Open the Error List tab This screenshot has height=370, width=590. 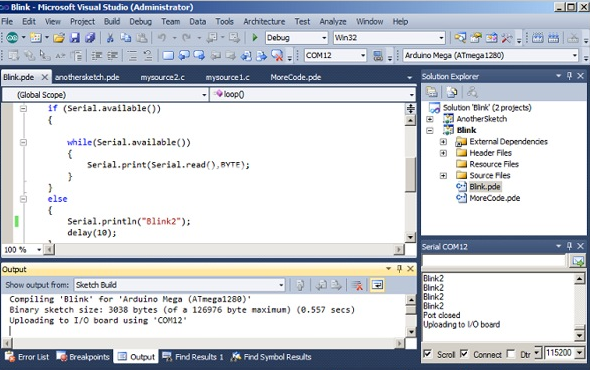27,356
